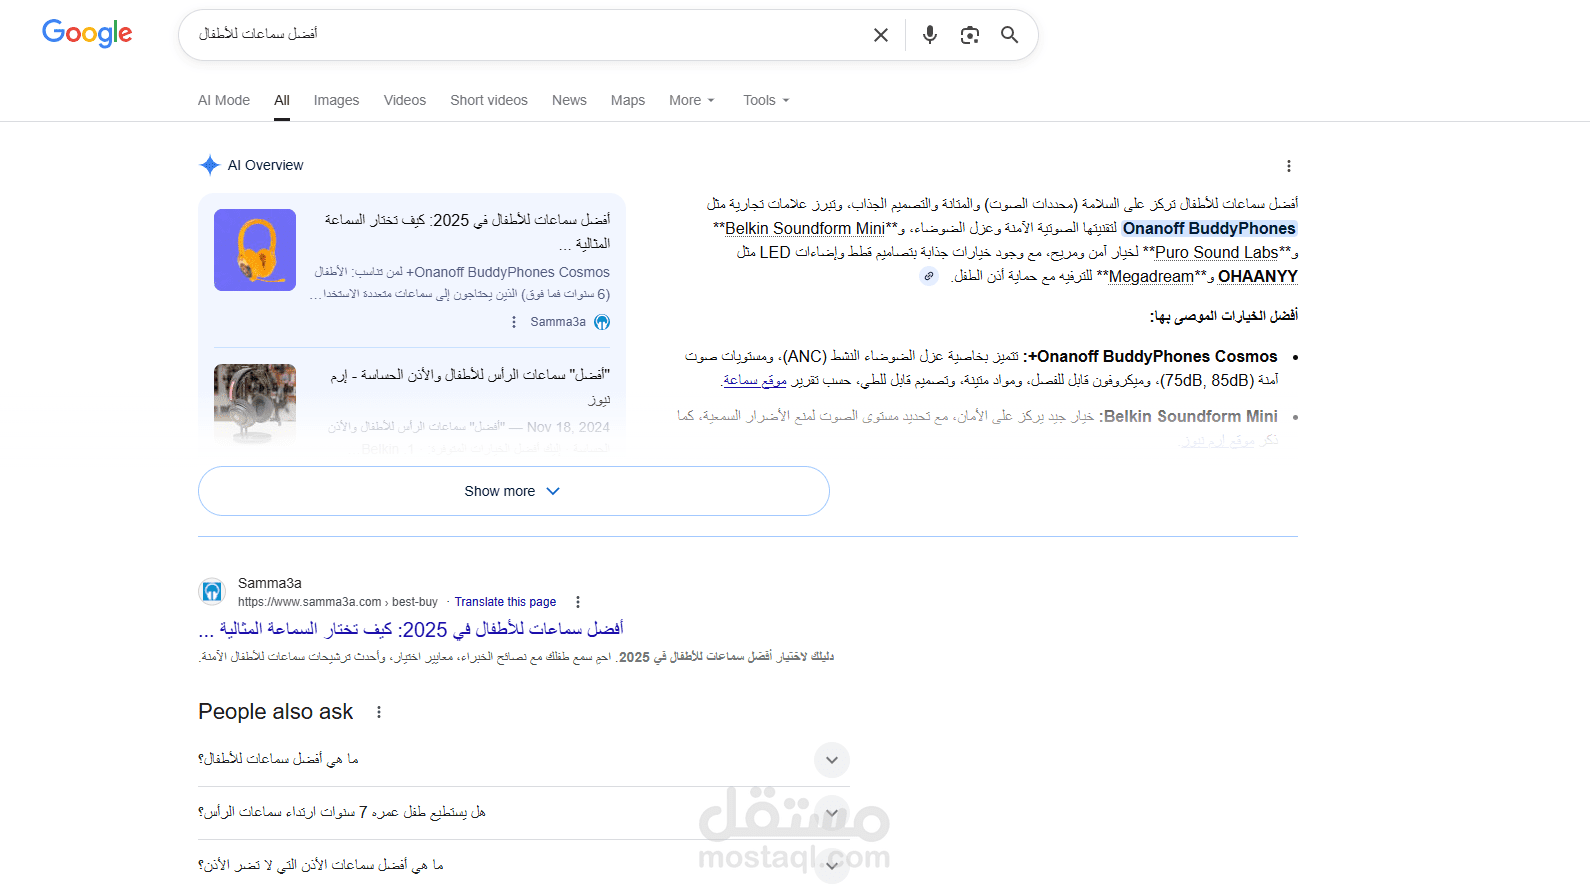
Task: Switch to Videos tab
Action: [405, 100]
